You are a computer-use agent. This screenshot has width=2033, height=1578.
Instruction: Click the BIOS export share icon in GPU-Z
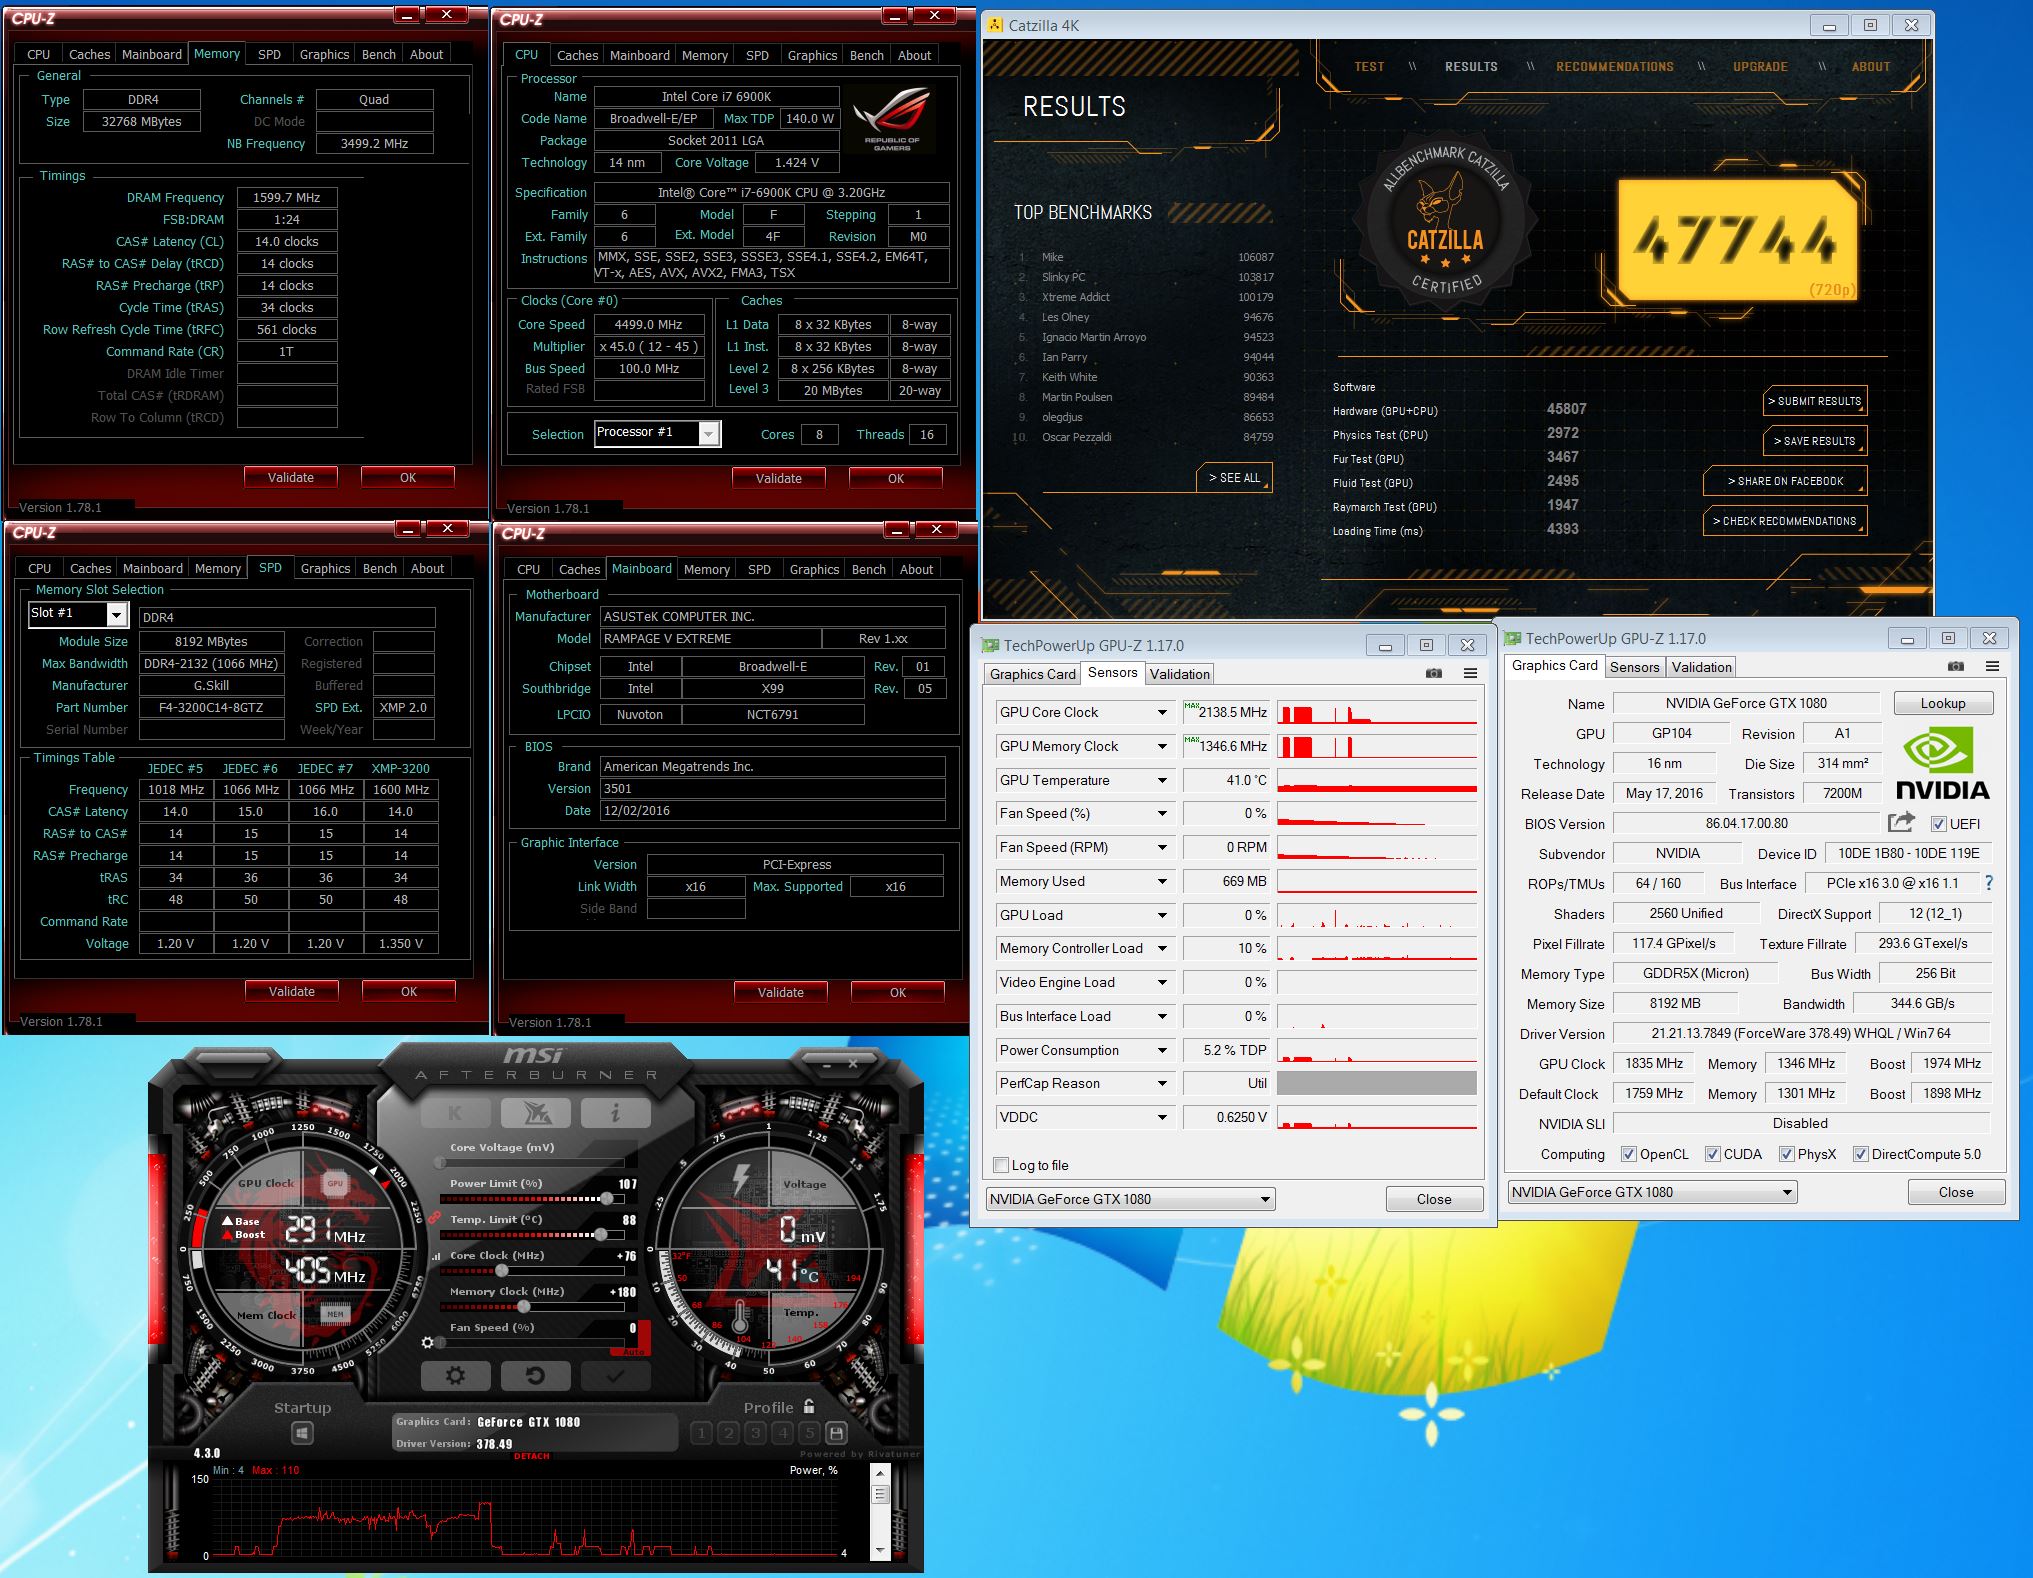1901,822
